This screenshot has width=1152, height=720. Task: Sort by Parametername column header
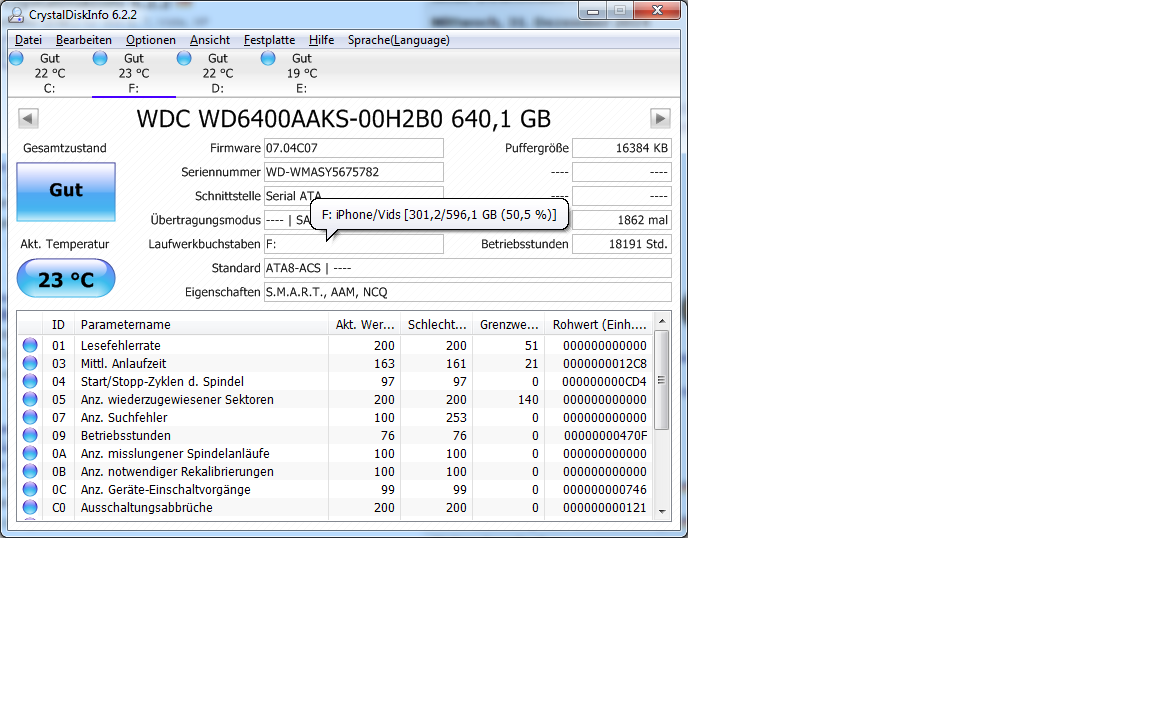(201, 325)
